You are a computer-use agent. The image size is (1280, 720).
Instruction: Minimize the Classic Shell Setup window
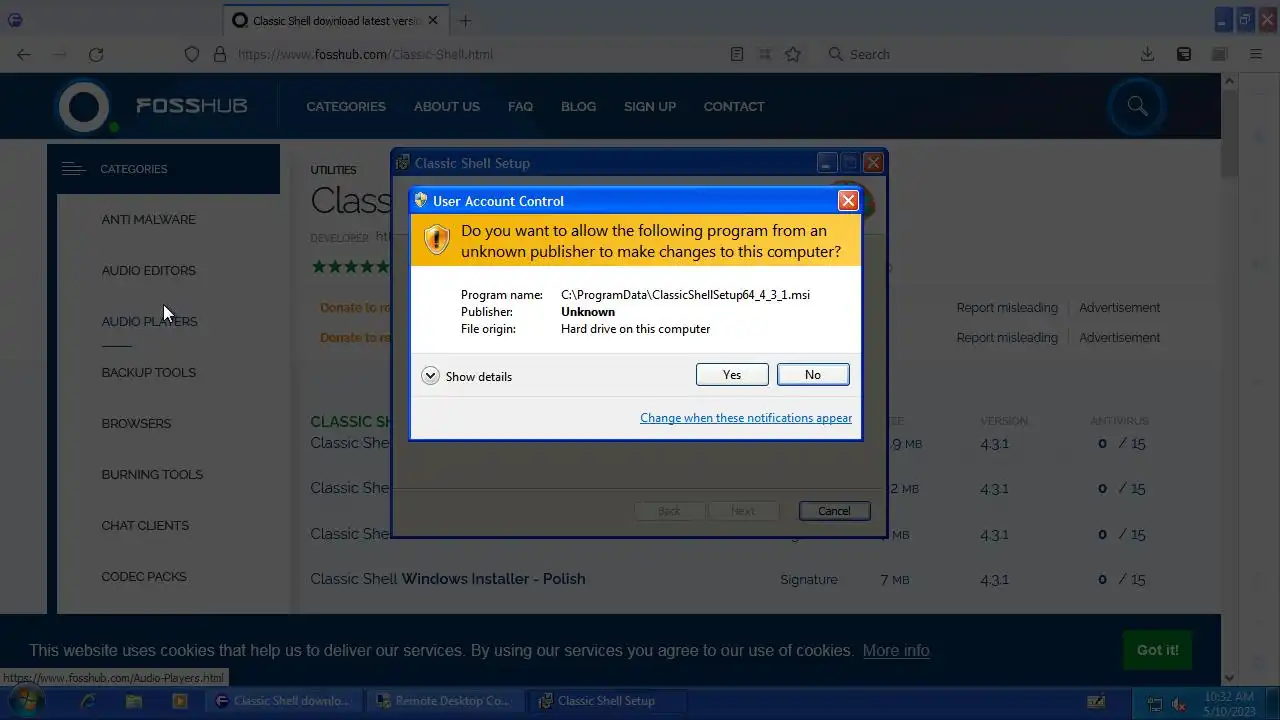827,163
